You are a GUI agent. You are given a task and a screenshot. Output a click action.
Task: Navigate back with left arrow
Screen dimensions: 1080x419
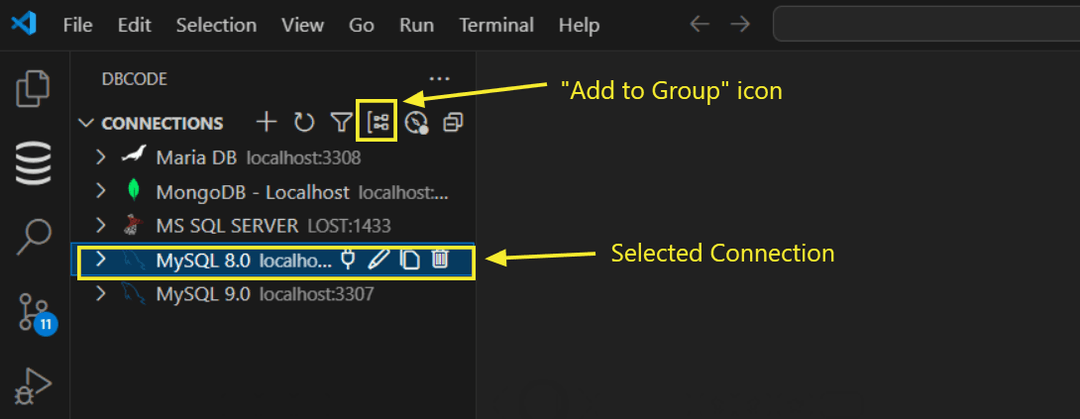[x=700, y=25]
